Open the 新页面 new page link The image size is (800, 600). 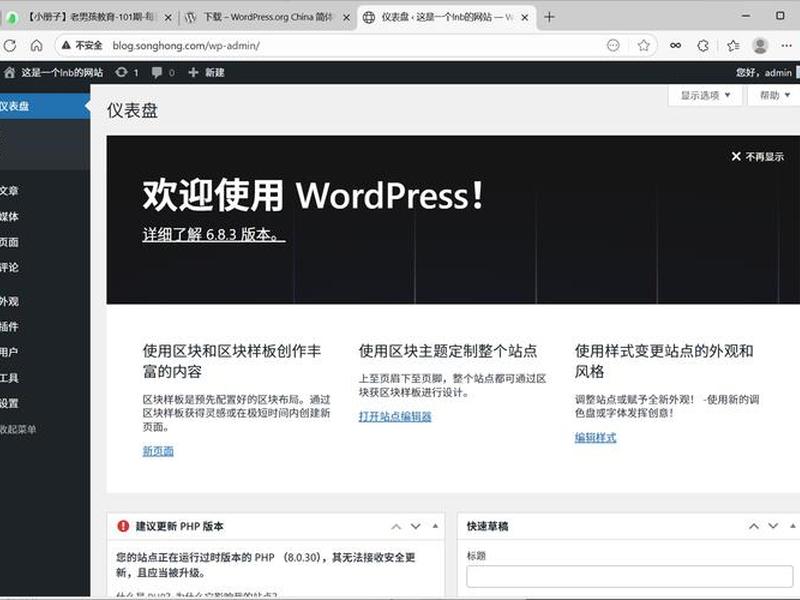(x=158, y=451)
